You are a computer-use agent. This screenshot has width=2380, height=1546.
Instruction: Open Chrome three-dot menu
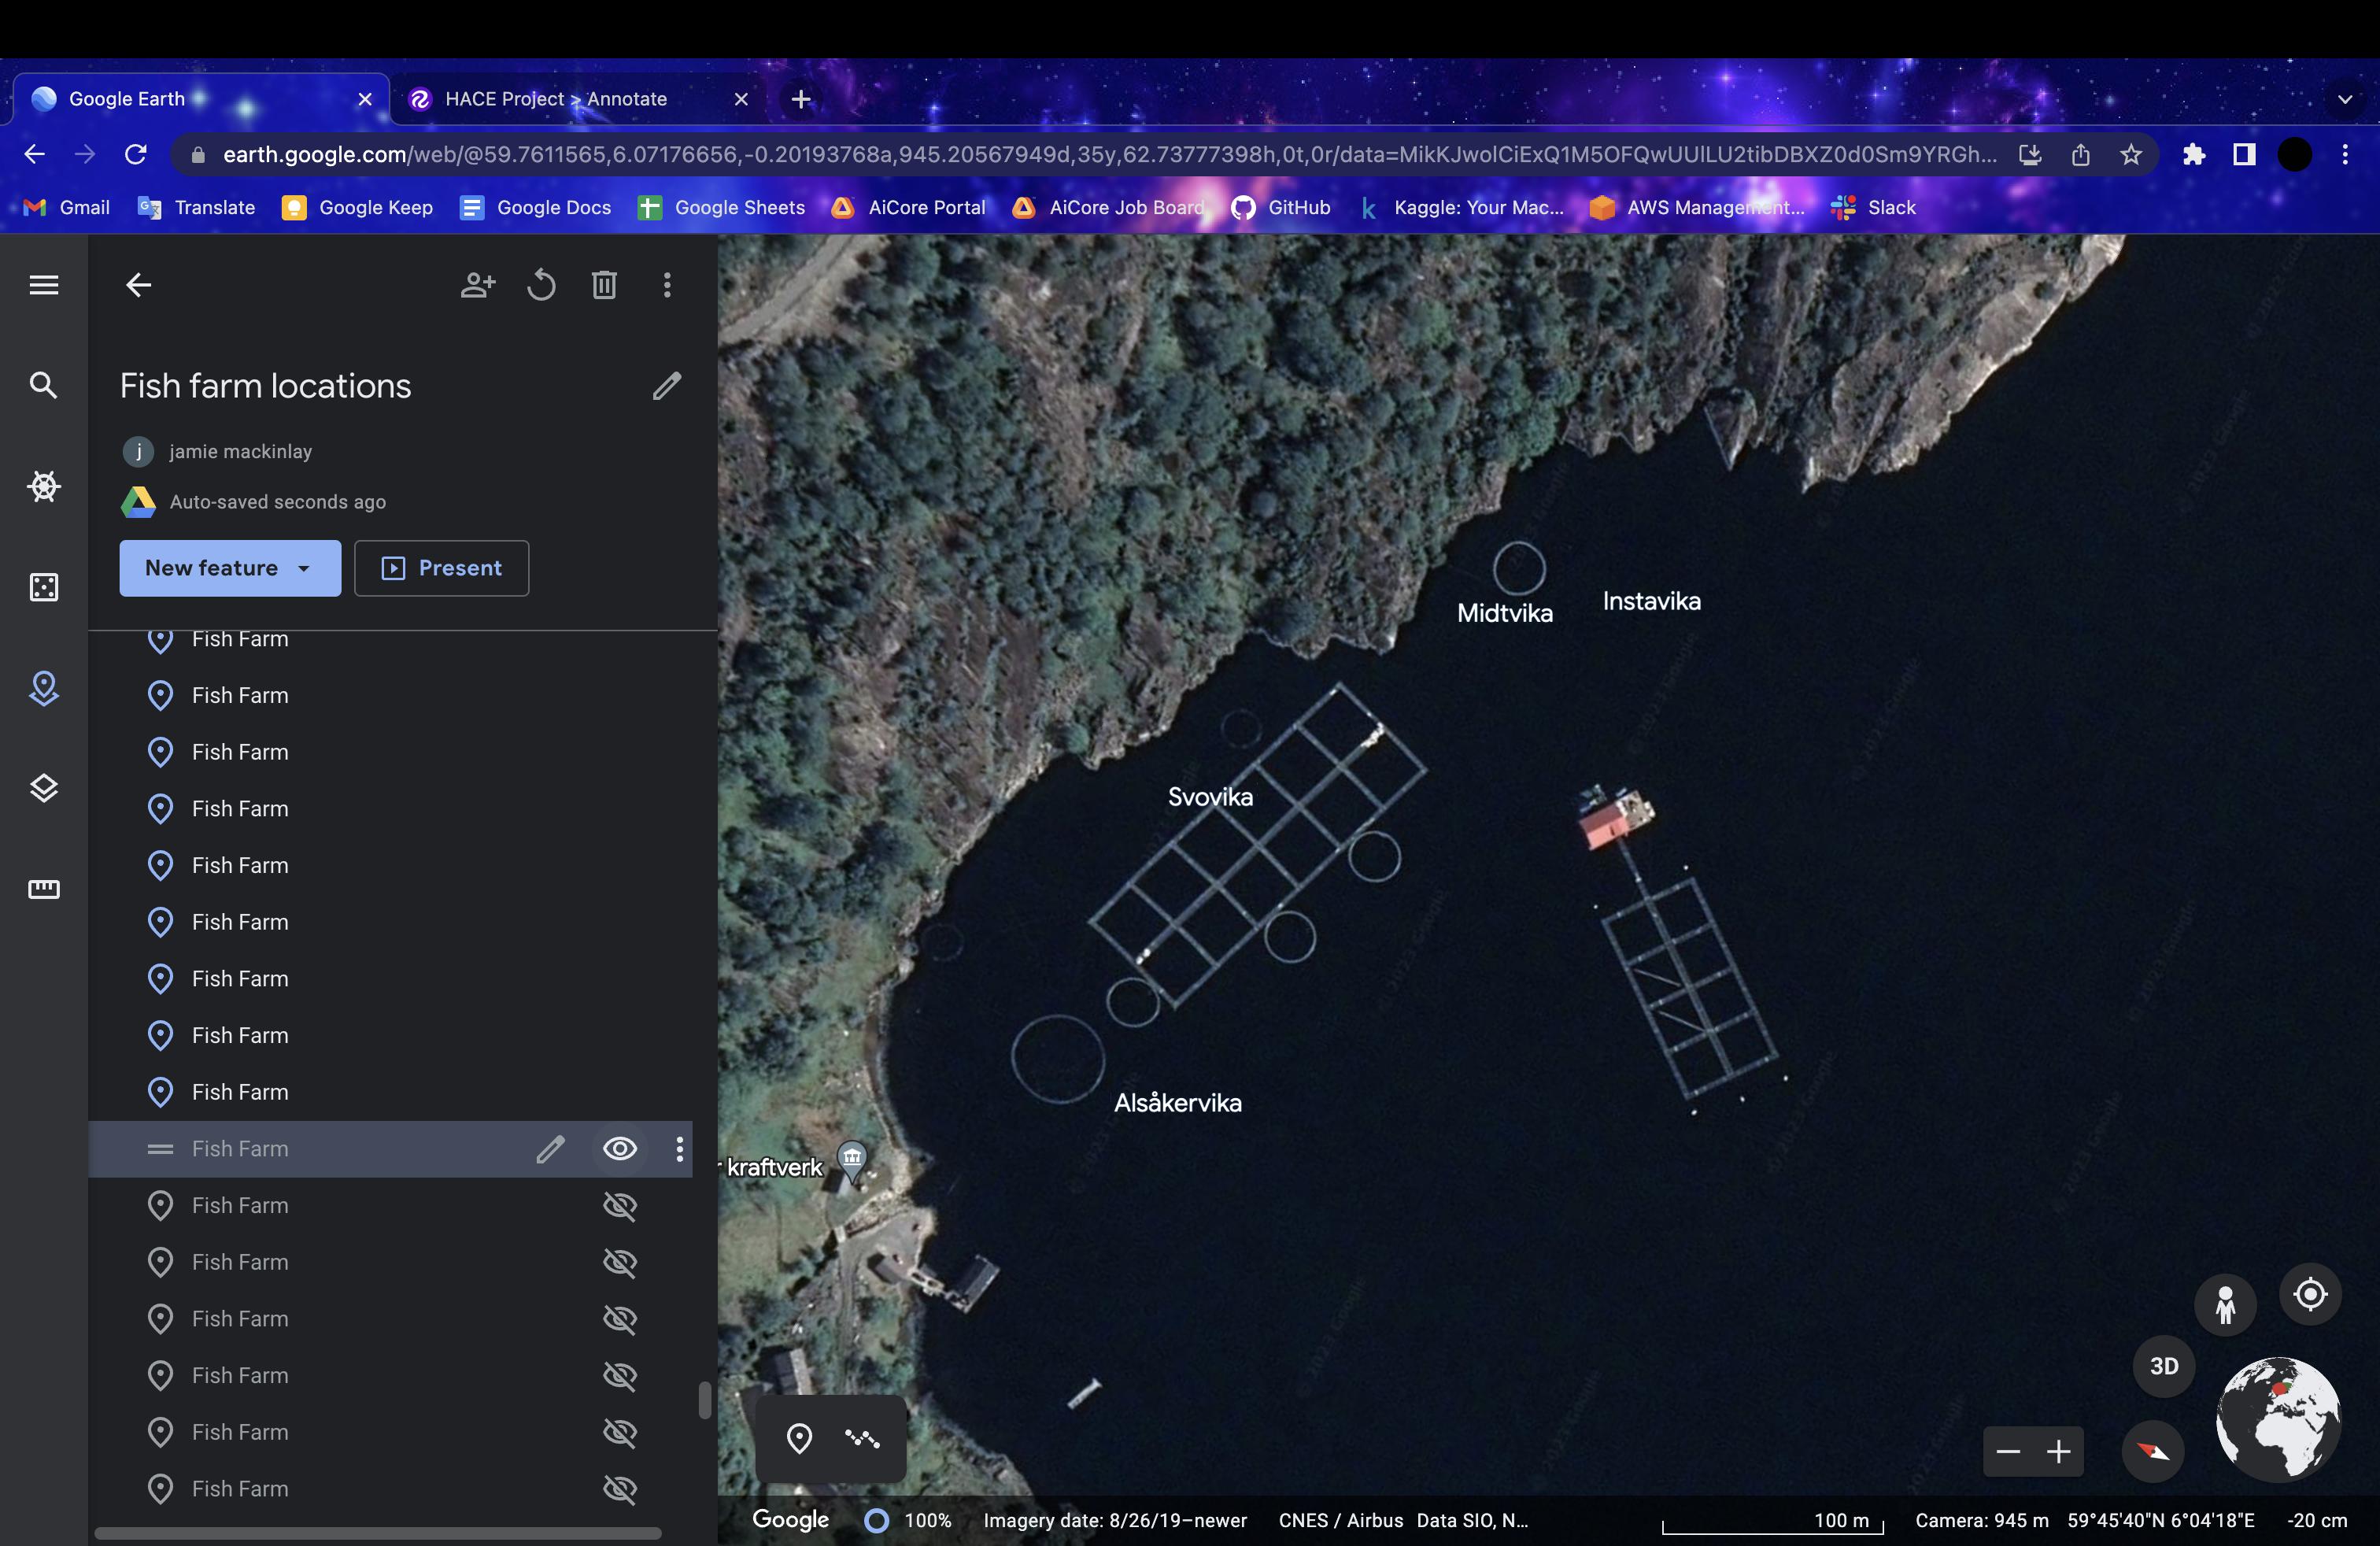point(2345,154)
